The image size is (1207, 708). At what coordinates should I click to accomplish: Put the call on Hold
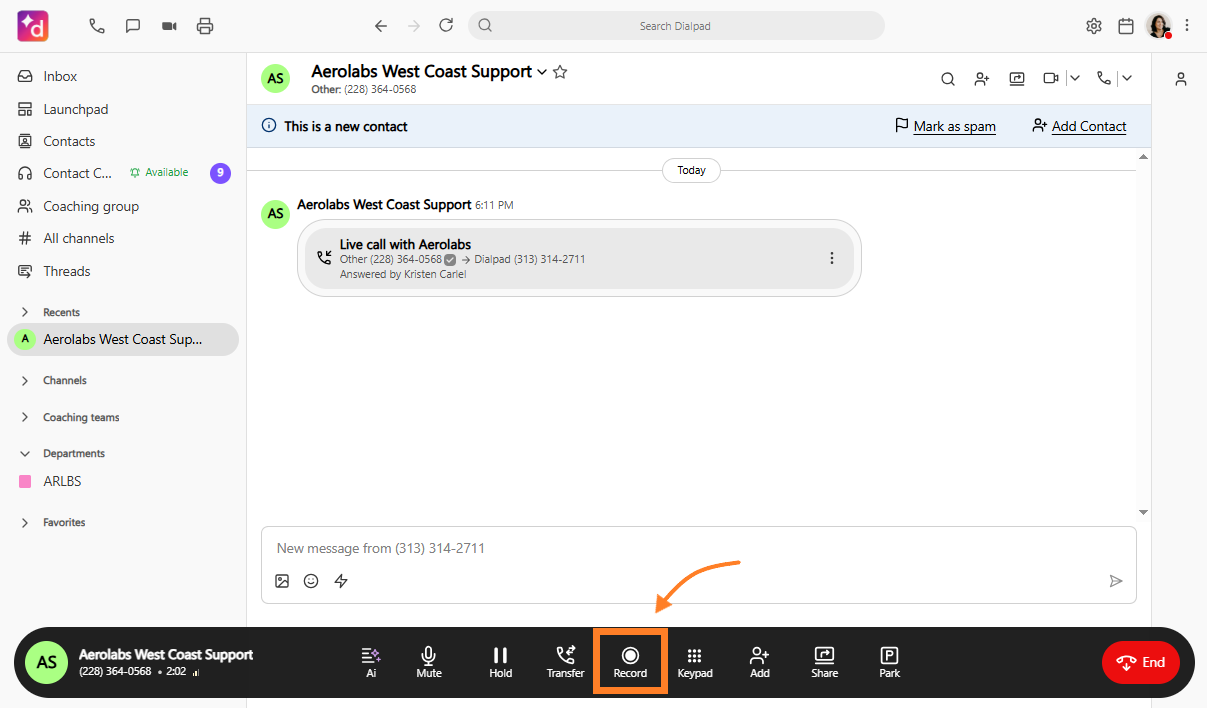501,662
